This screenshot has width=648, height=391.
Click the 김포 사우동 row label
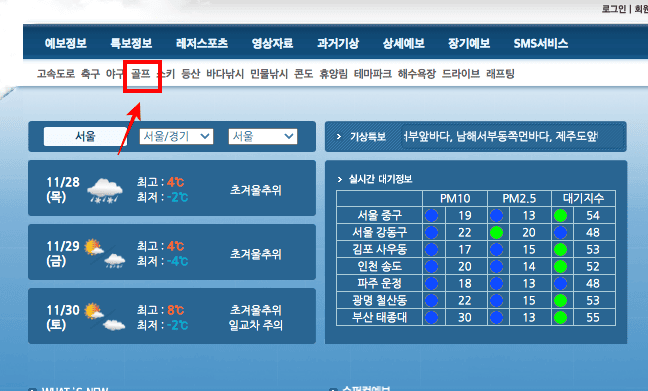379,249
